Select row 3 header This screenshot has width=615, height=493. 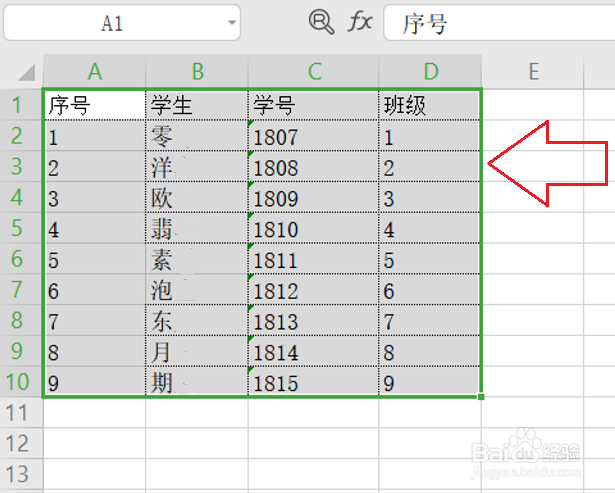21,166
